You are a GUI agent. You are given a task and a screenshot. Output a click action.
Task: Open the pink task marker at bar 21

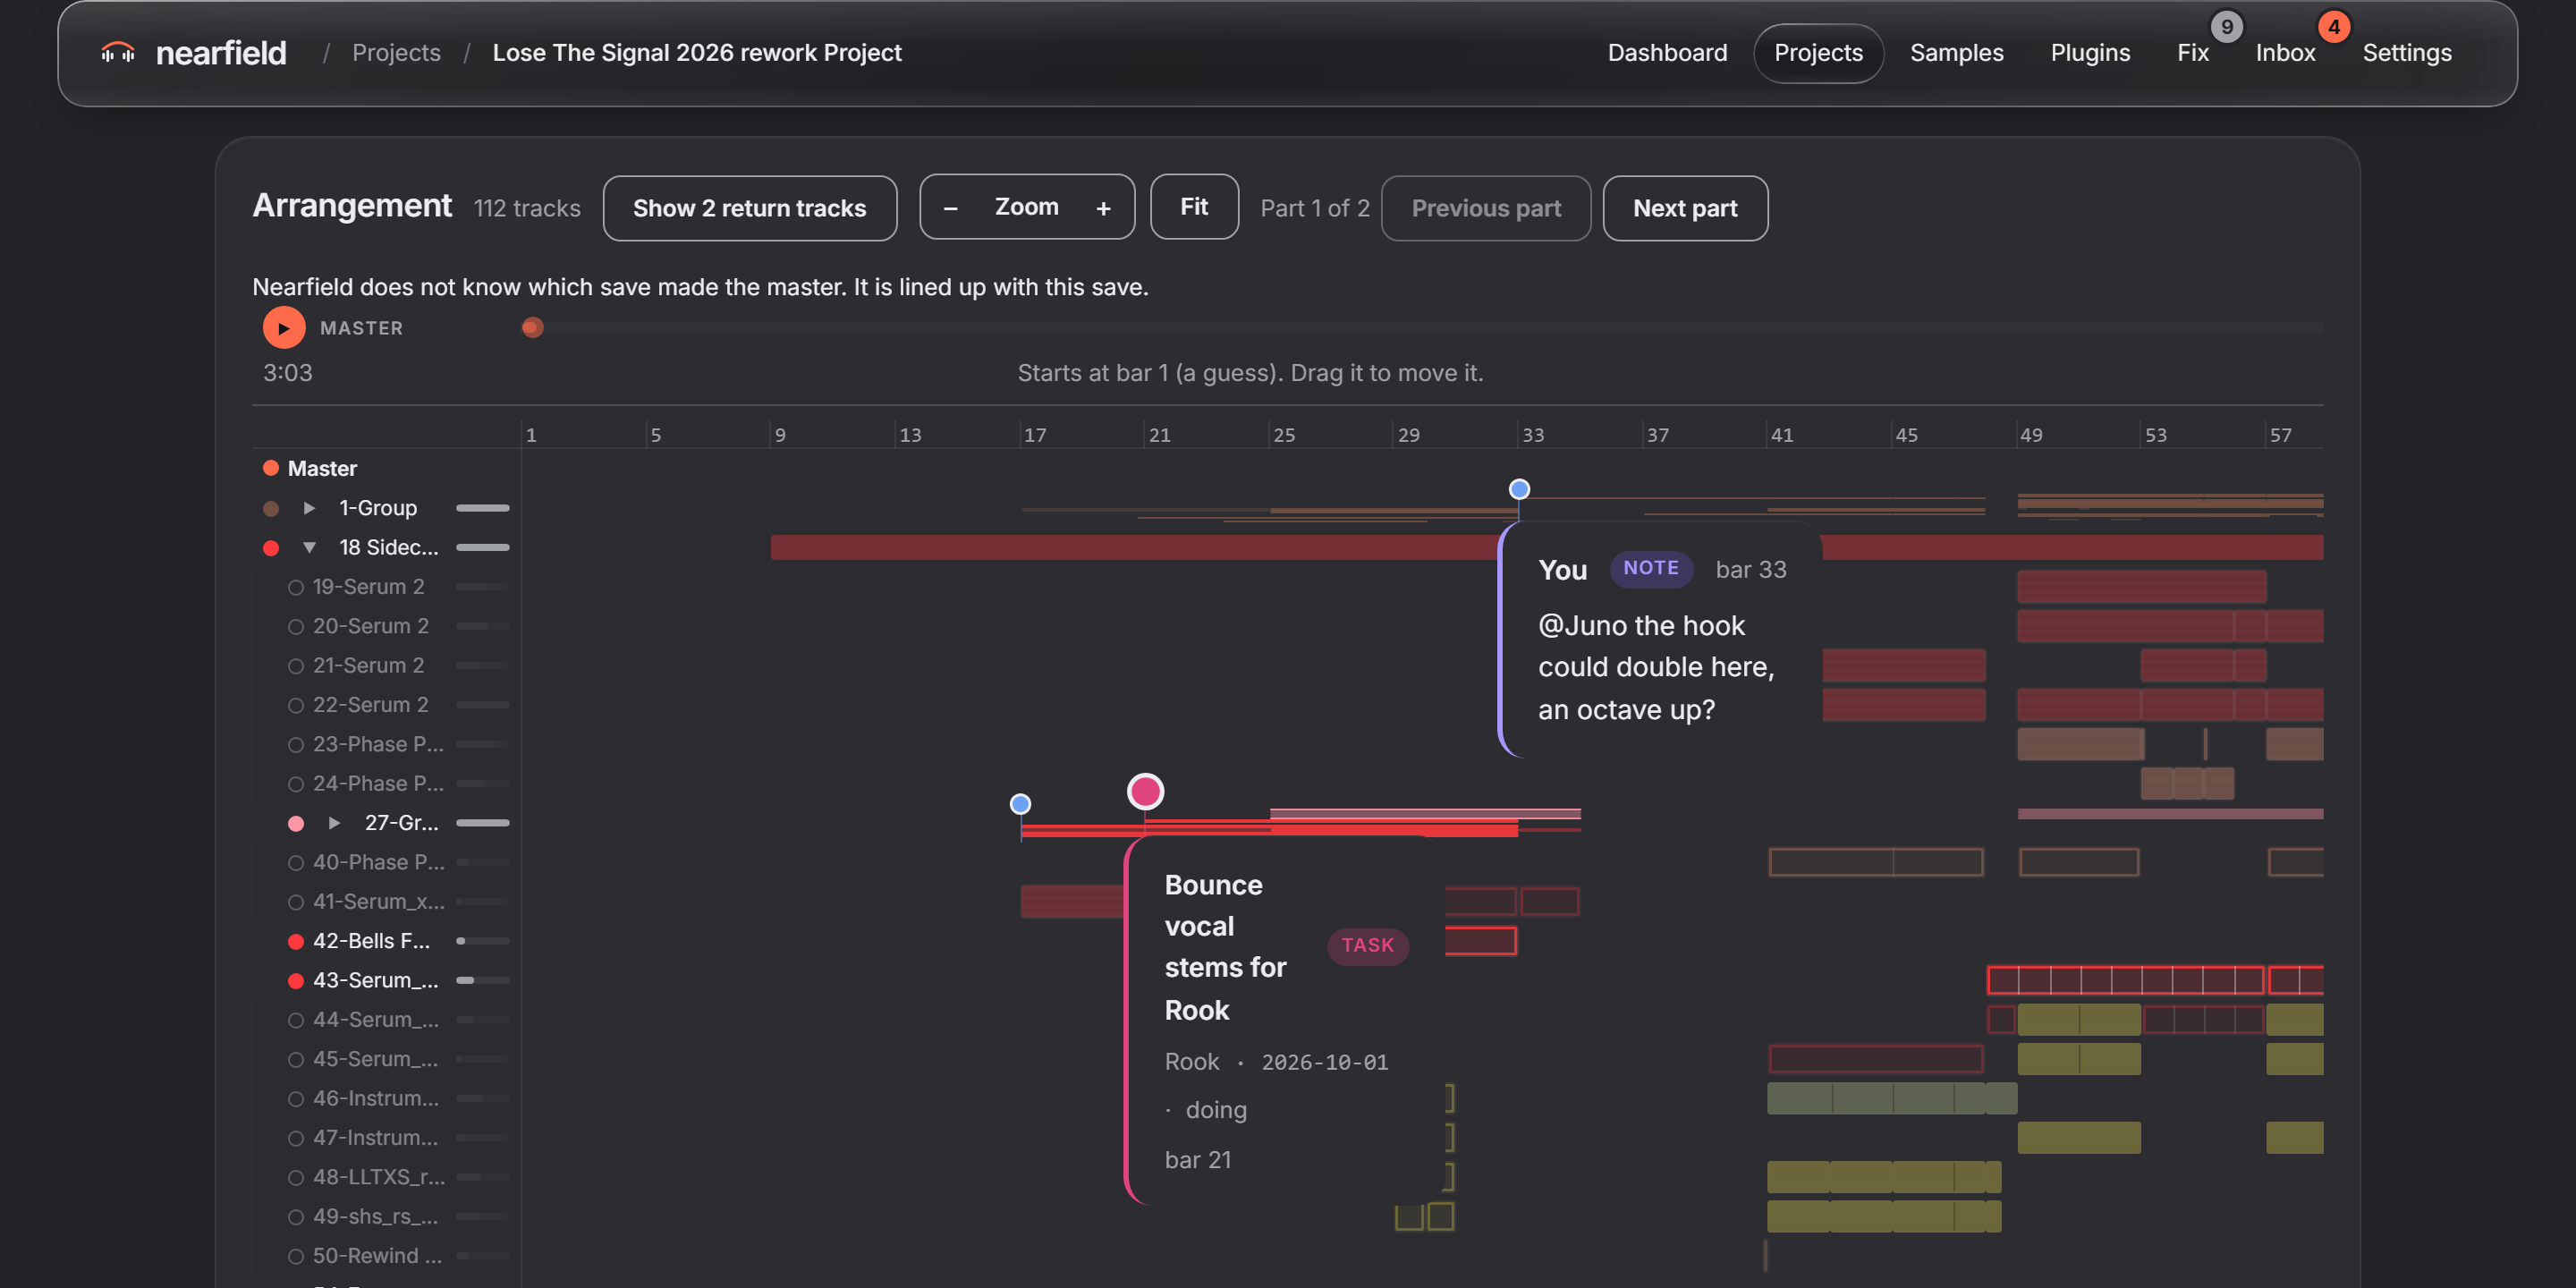(1145, 791)
